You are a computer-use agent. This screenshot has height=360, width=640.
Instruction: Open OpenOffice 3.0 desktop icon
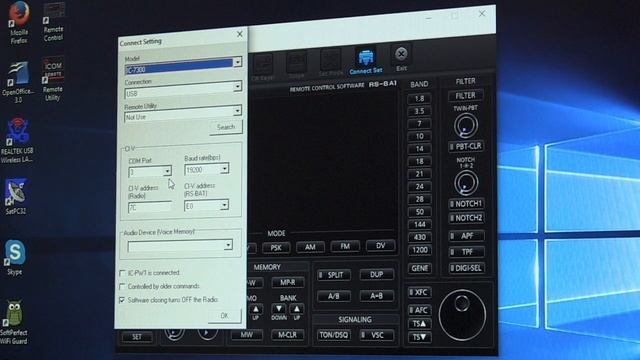(18, 82)
